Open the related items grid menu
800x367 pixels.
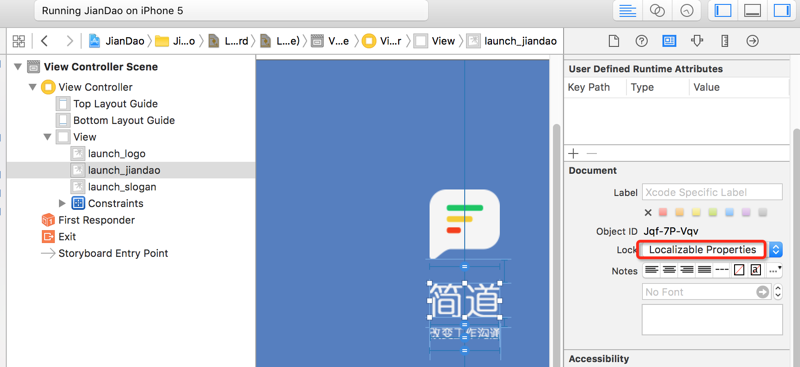[19, 41]
